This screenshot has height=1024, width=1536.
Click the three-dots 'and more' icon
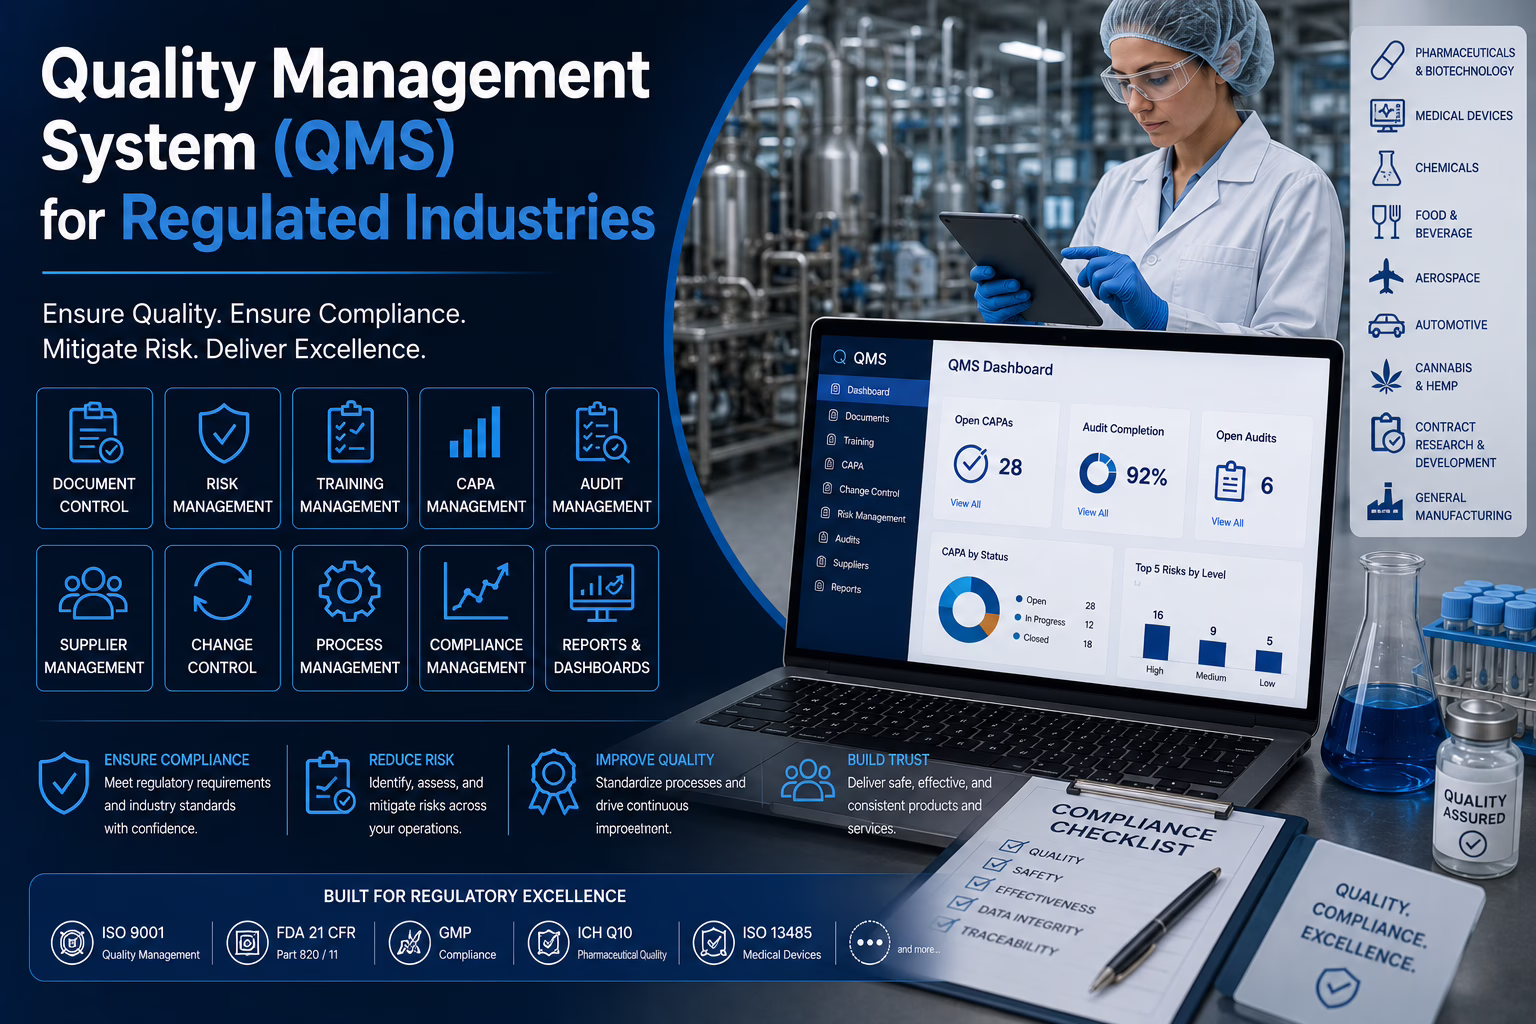pos(870,942)
